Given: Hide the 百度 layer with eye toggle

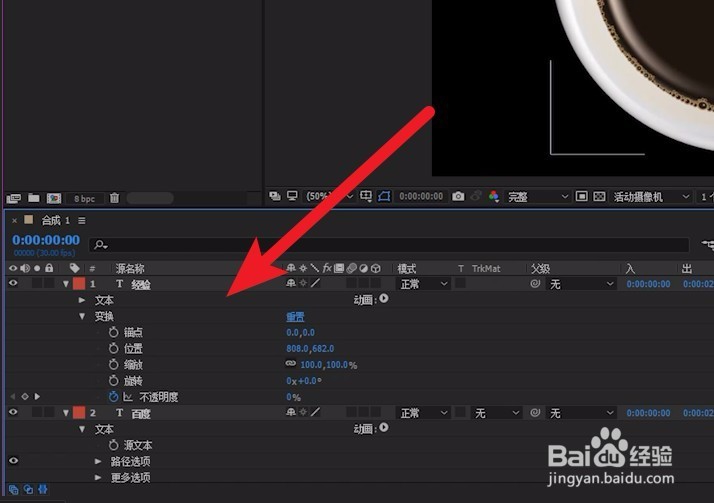Looking at the screenshot, I should (x=13, y=412).
